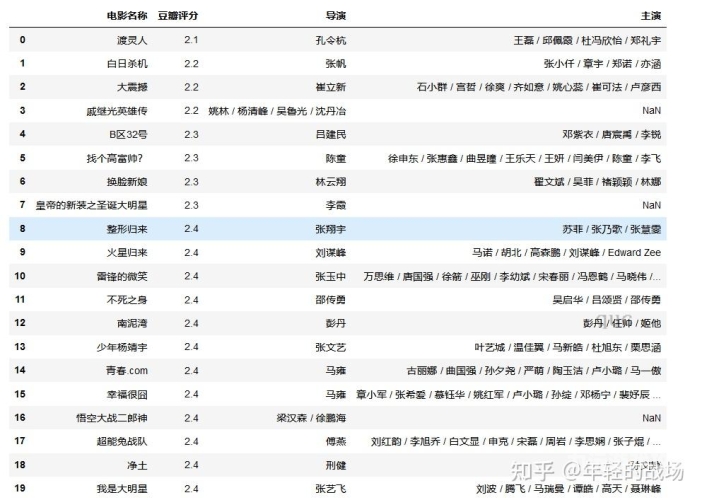702x500 pixels.
Task: Click the cast cell of 换脸新娘
Action: (597, 182)
